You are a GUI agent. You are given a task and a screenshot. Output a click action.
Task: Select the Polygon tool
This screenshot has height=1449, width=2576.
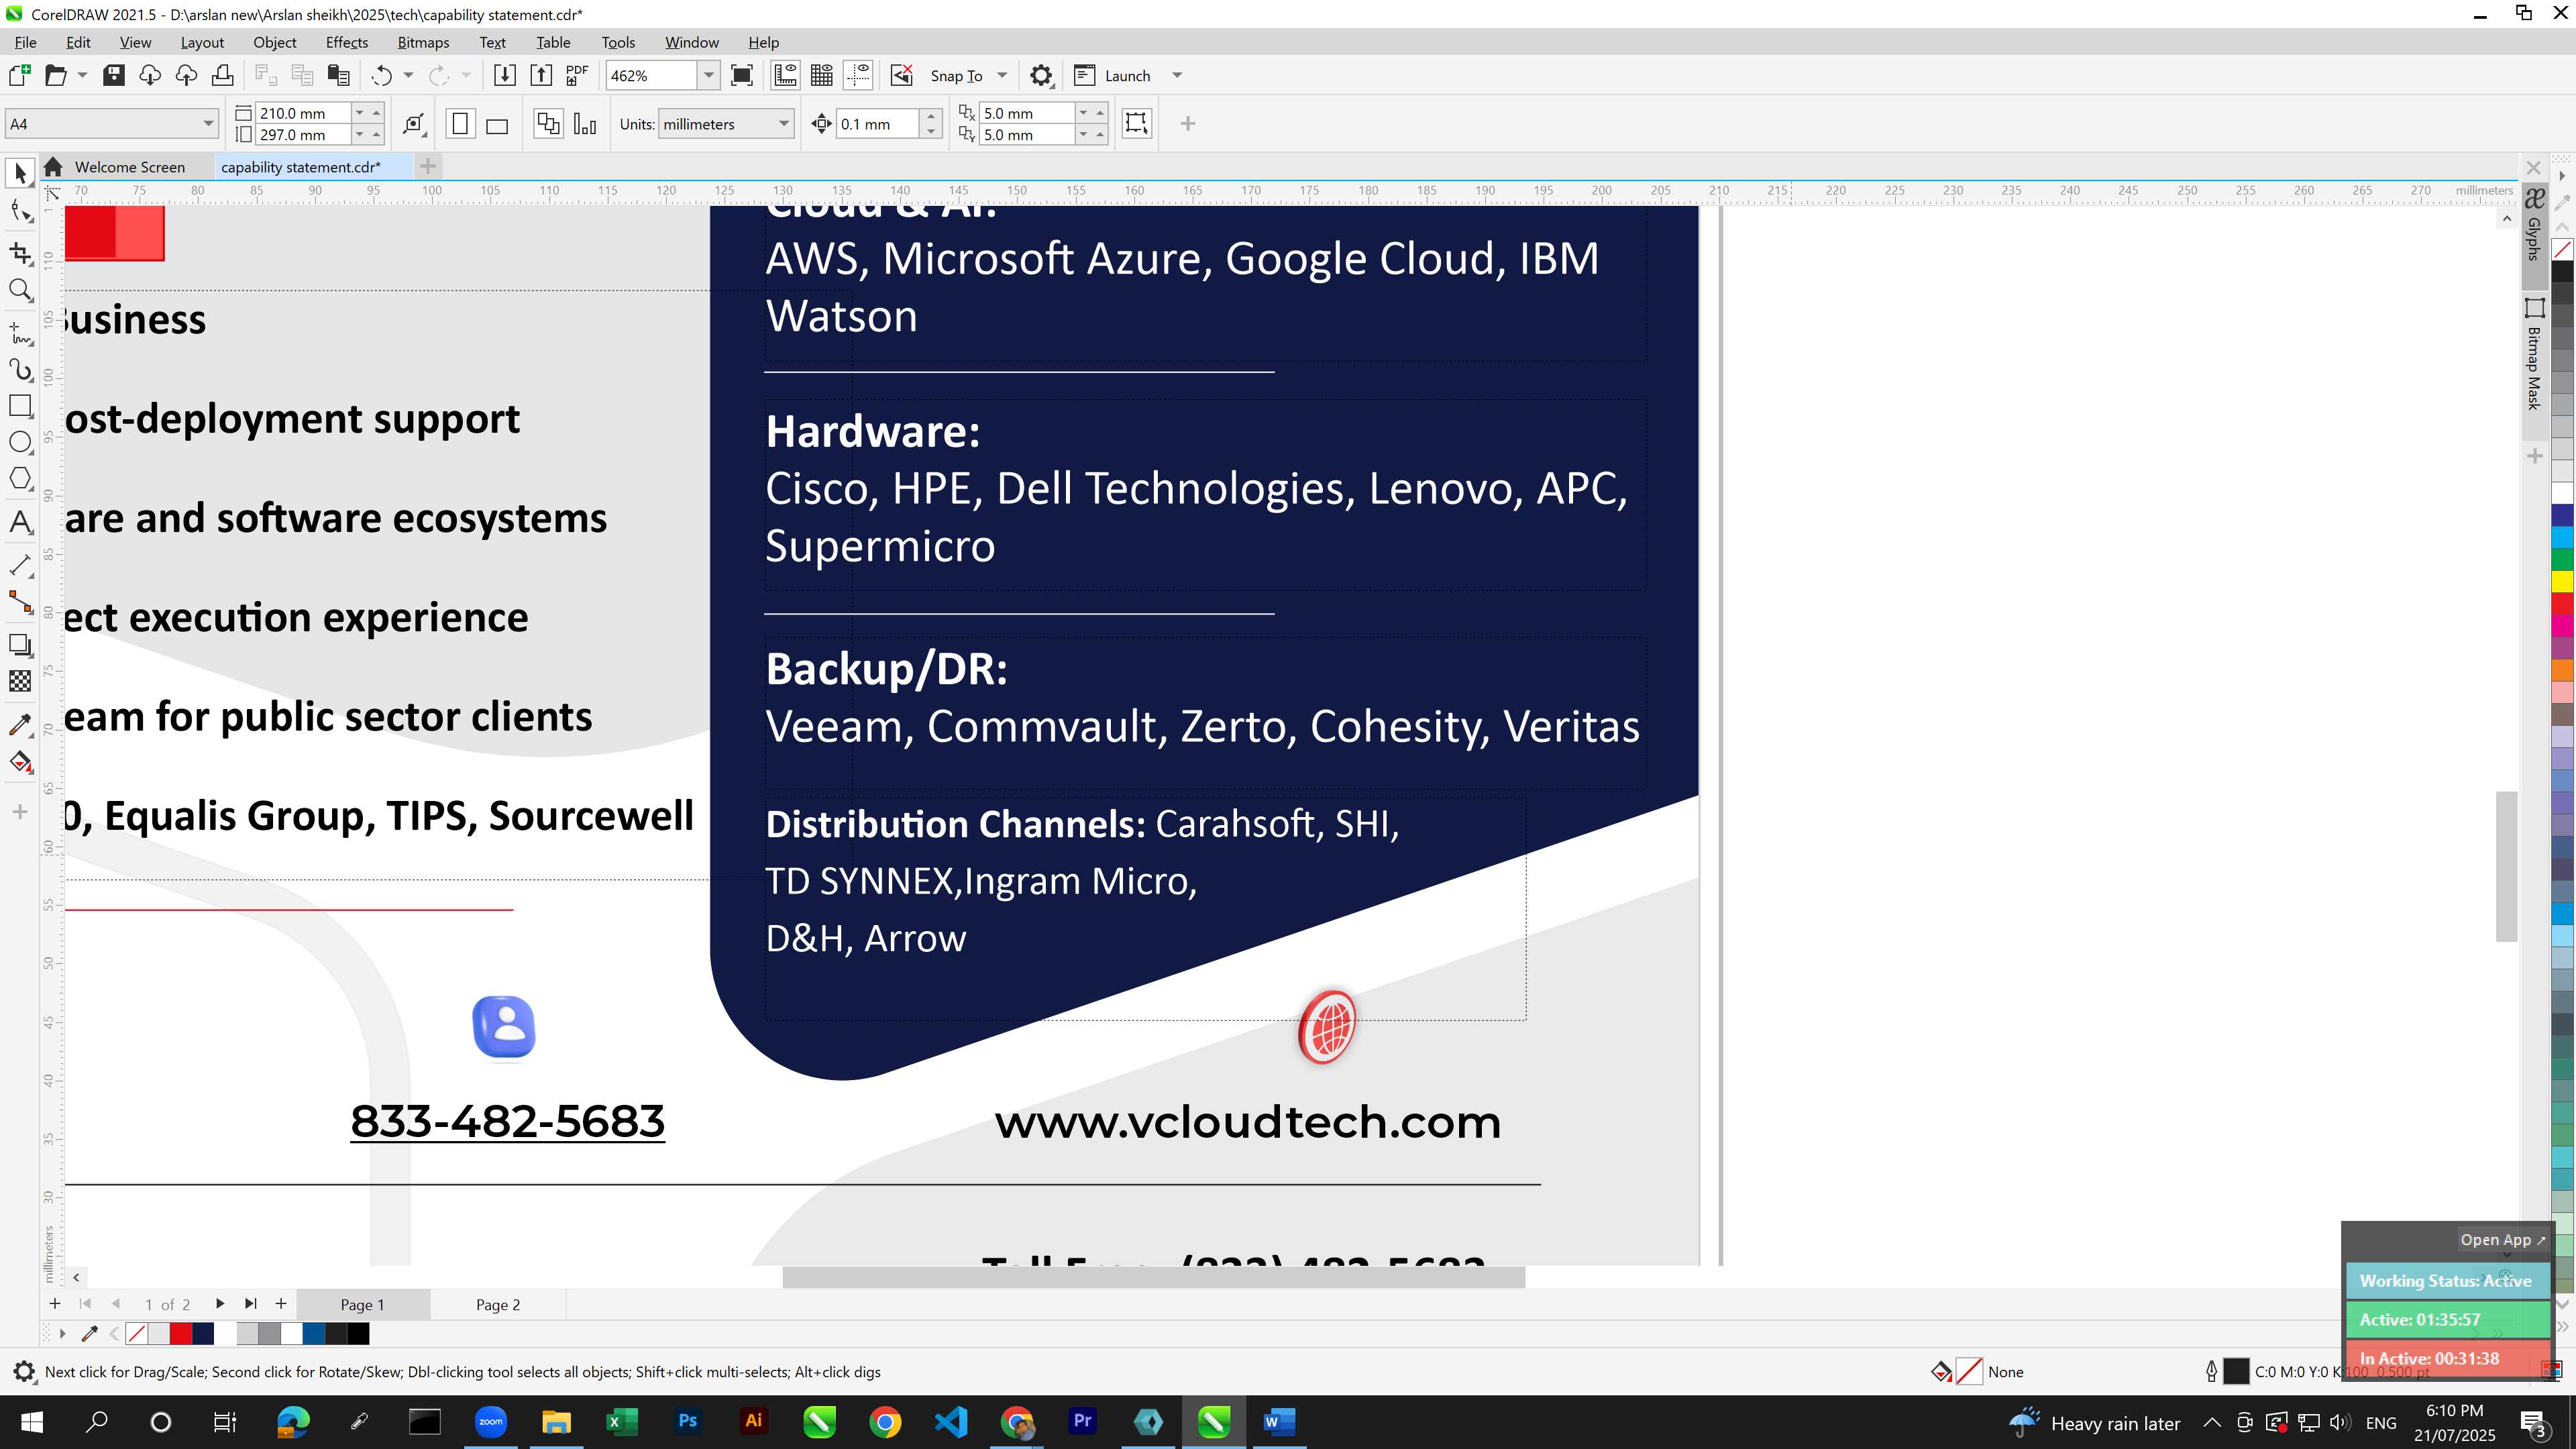pos(20,479)
